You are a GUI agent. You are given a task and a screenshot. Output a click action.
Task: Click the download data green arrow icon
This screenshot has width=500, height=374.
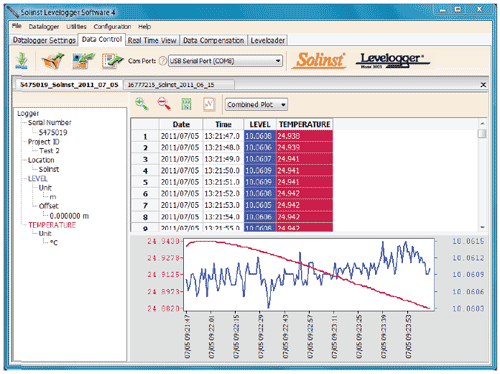pos(22,61)
